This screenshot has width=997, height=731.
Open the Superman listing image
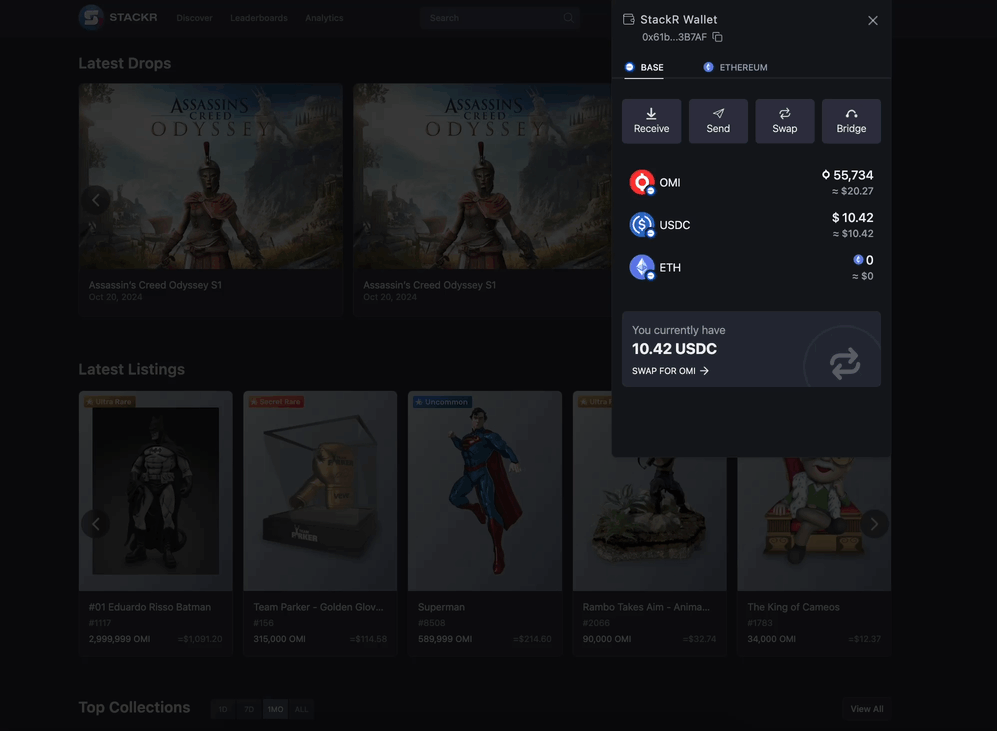[x=485, y=491]
